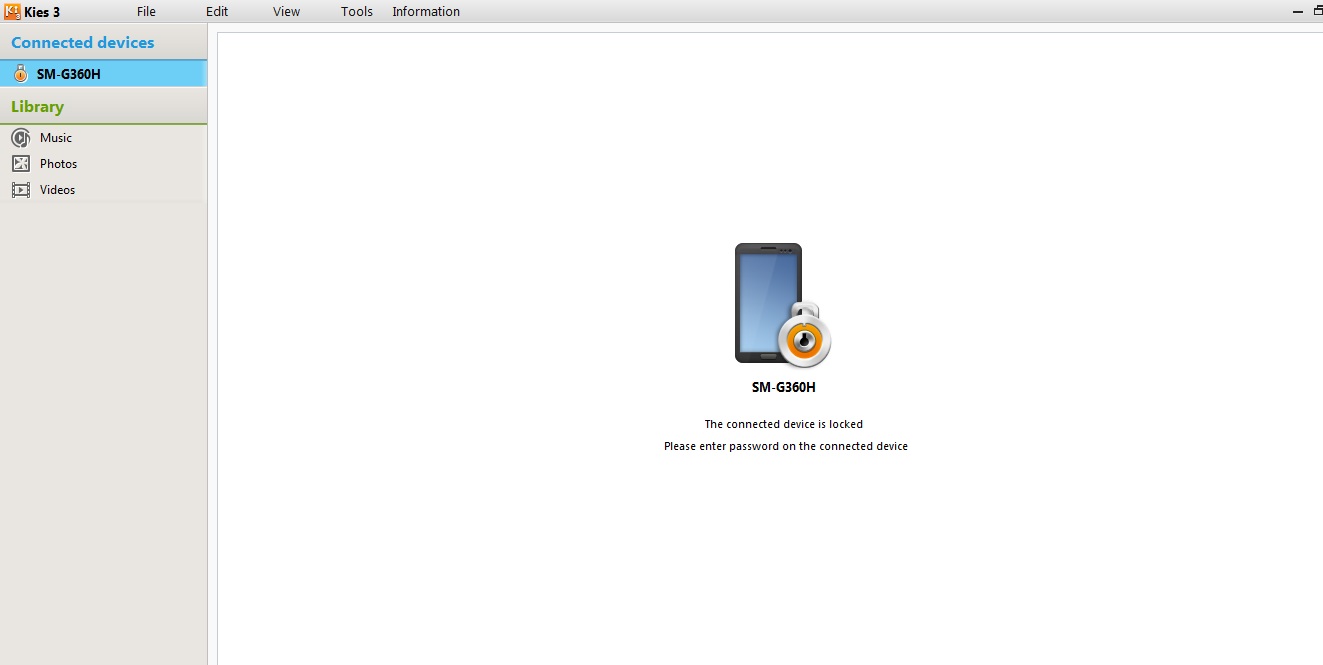Minimize the Kies 3 window
This screenshot has width=1323, height=665.
click(x=1298, y=12)
